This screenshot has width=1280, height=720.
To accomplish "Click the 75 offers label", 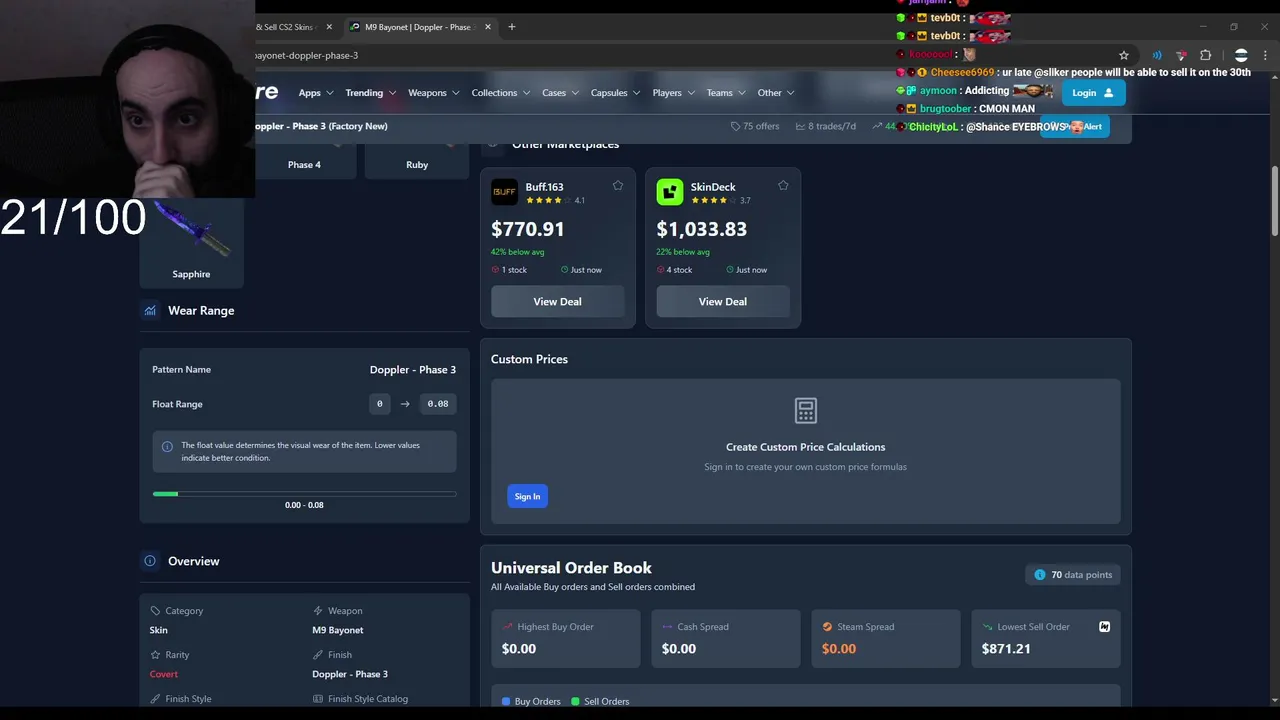I will pyautogui.click(x=761, y=126).
